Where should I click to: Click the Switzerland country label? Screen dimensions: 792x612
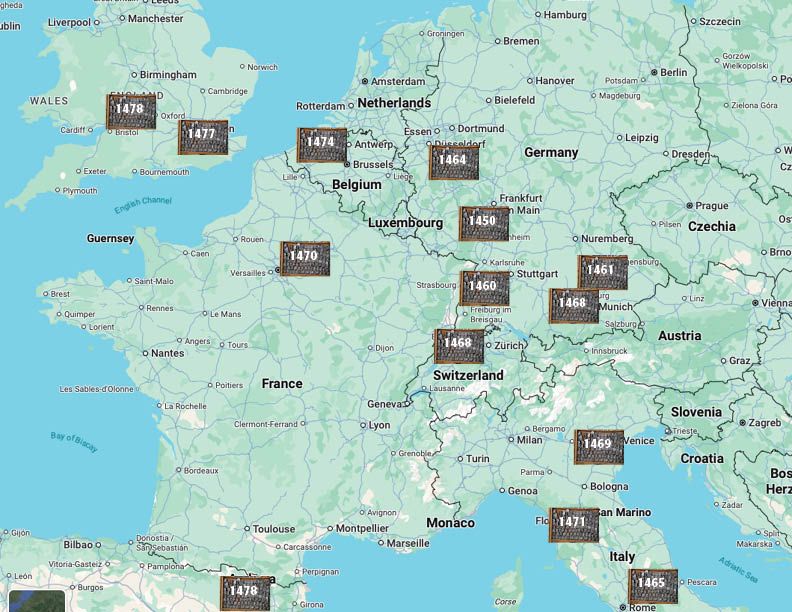[468, 375]
